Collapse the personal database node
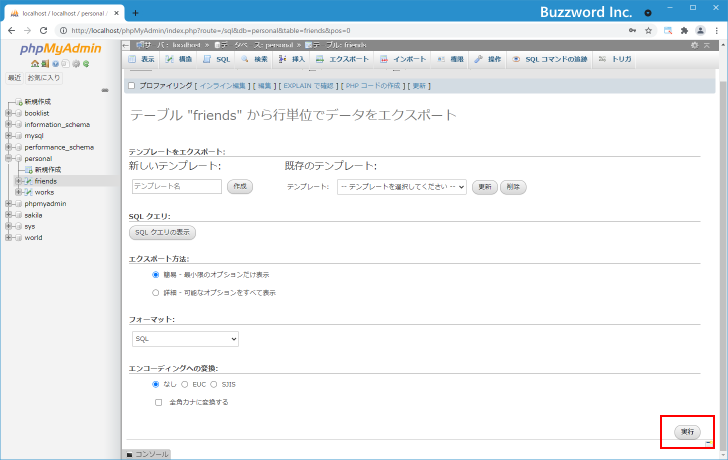This screenshot has width=728, height=460. [8, 158]
